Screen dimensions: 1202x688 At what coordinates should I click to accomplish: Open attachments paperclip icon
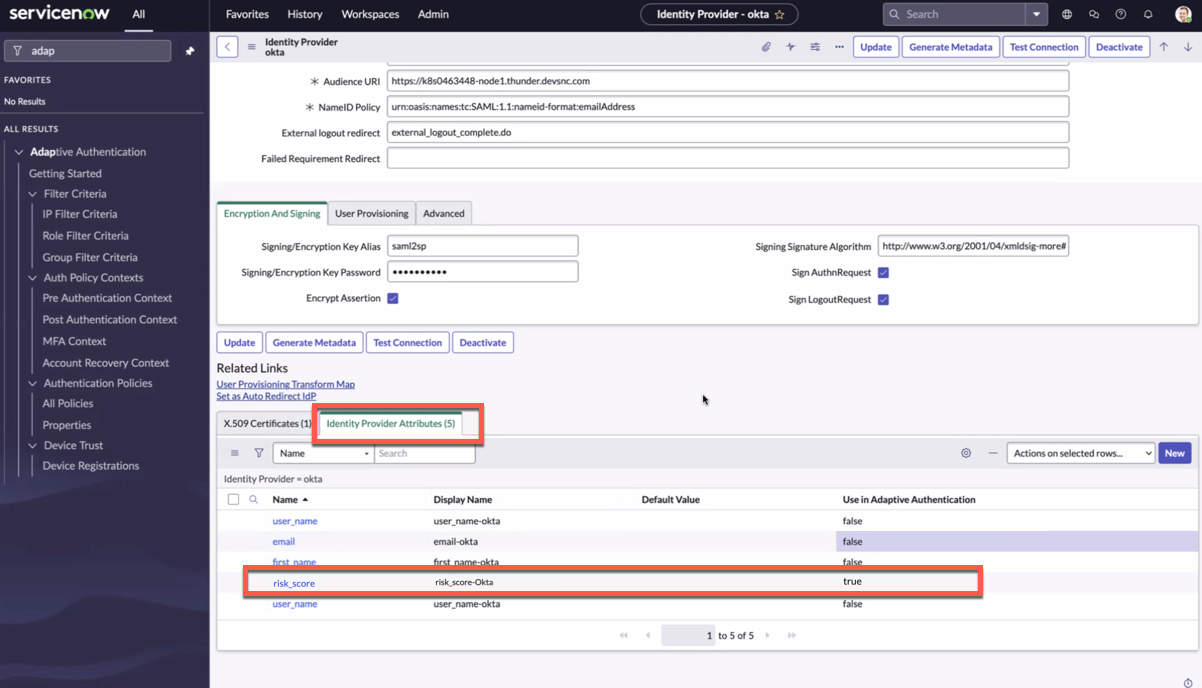[x=766, y=47]
